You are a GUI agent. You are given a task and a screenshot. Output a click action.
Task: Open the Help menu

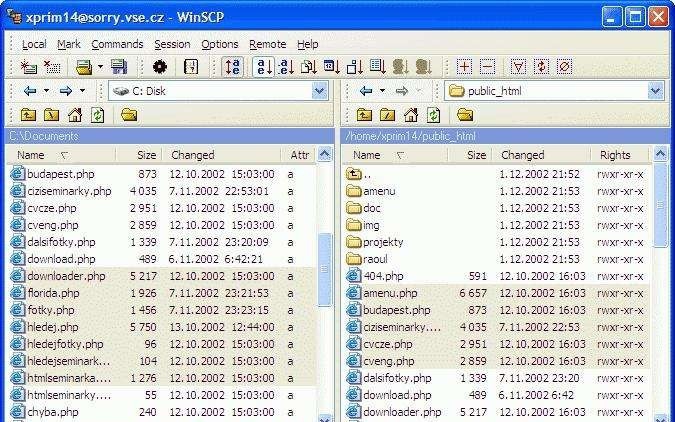(307, 44)
